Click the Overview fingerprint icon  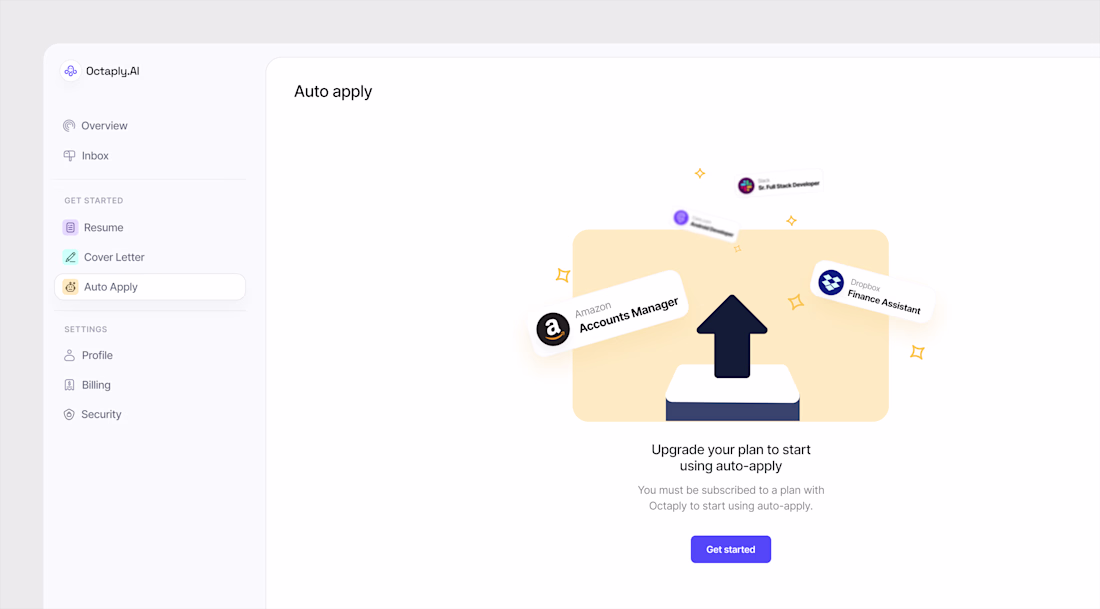tap(69, 126)
